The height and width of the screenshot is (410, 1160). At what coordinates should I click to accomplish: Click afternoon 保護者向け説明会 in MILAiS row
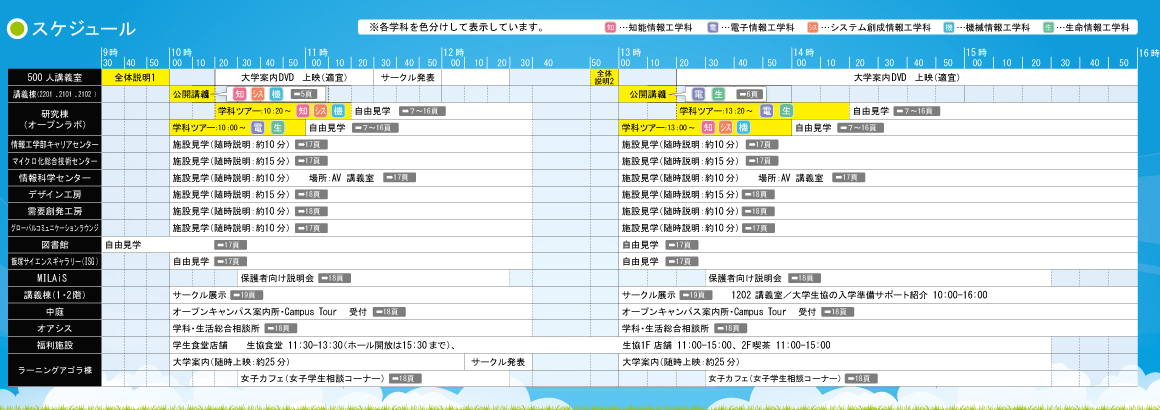(745, 278)
